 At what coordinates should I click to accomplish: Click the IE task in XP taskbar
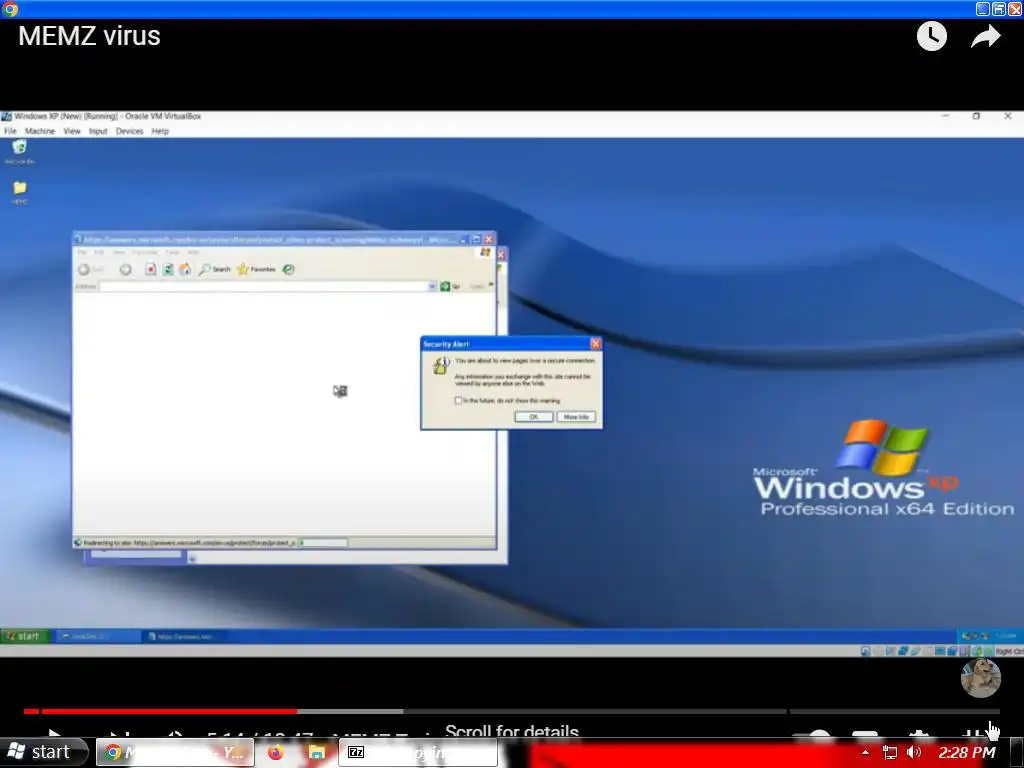coord(183,636)
